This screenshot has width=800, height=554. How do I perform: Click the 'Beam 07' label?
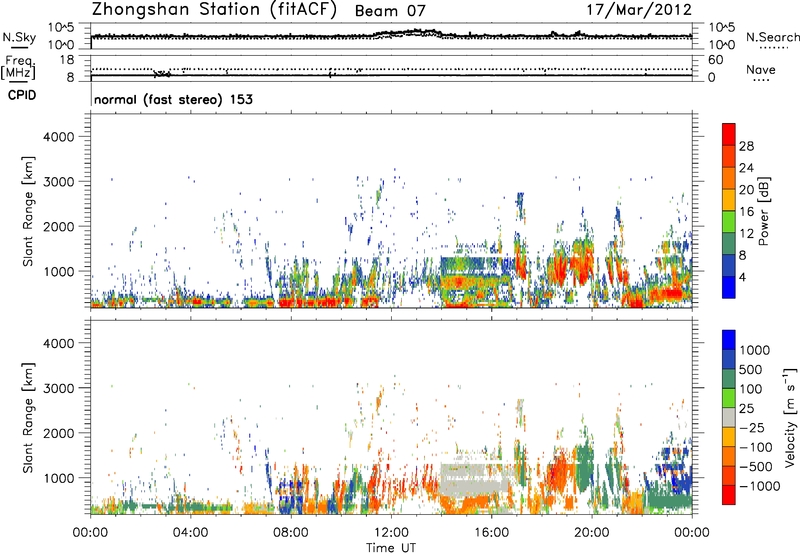pos(390,11)
